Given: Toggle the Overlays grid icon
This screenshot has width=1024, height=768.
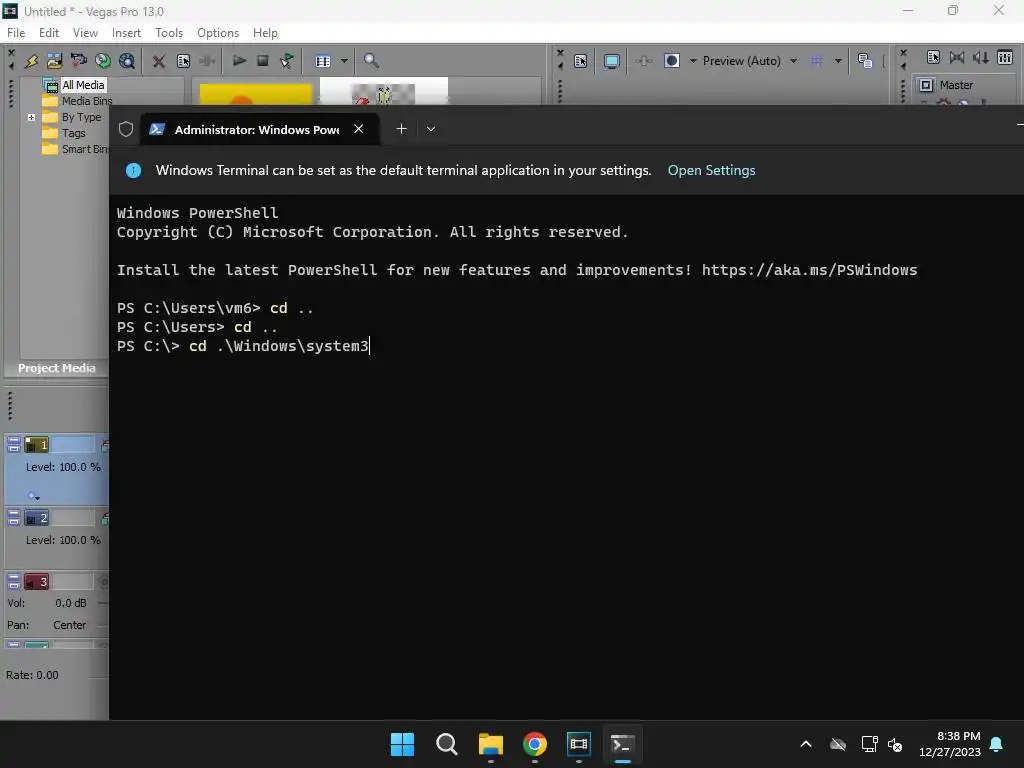Looking at the screenshot, I should [816, 61].
